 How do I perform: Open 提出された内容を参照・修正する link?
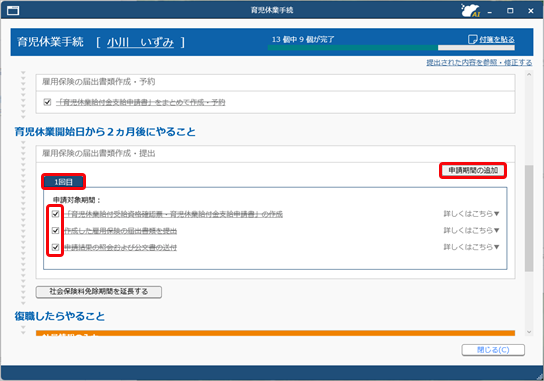[x=479, y=62]
